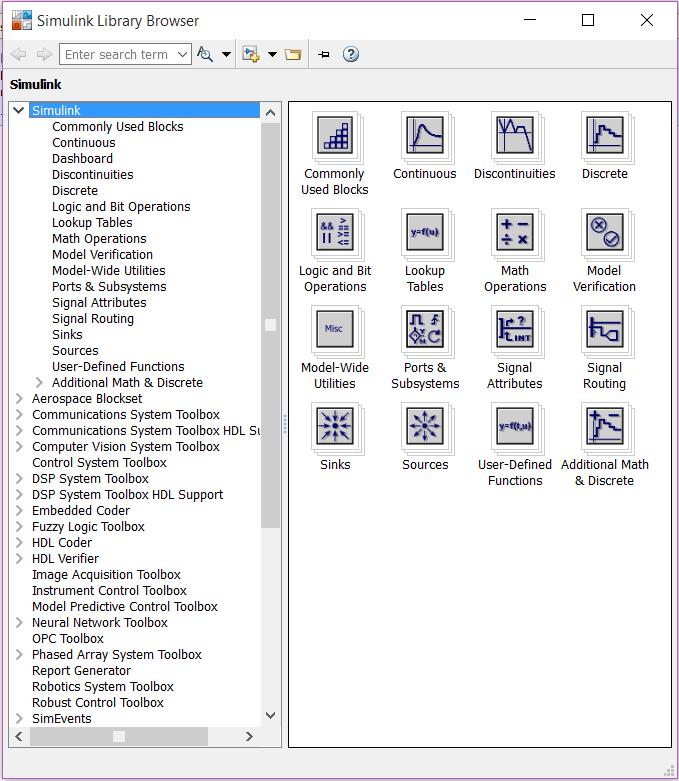Select Control System Toolbox in tree
Image resolution: width=679 pixels, height=781 pixels.
click(x=99, y=462)
